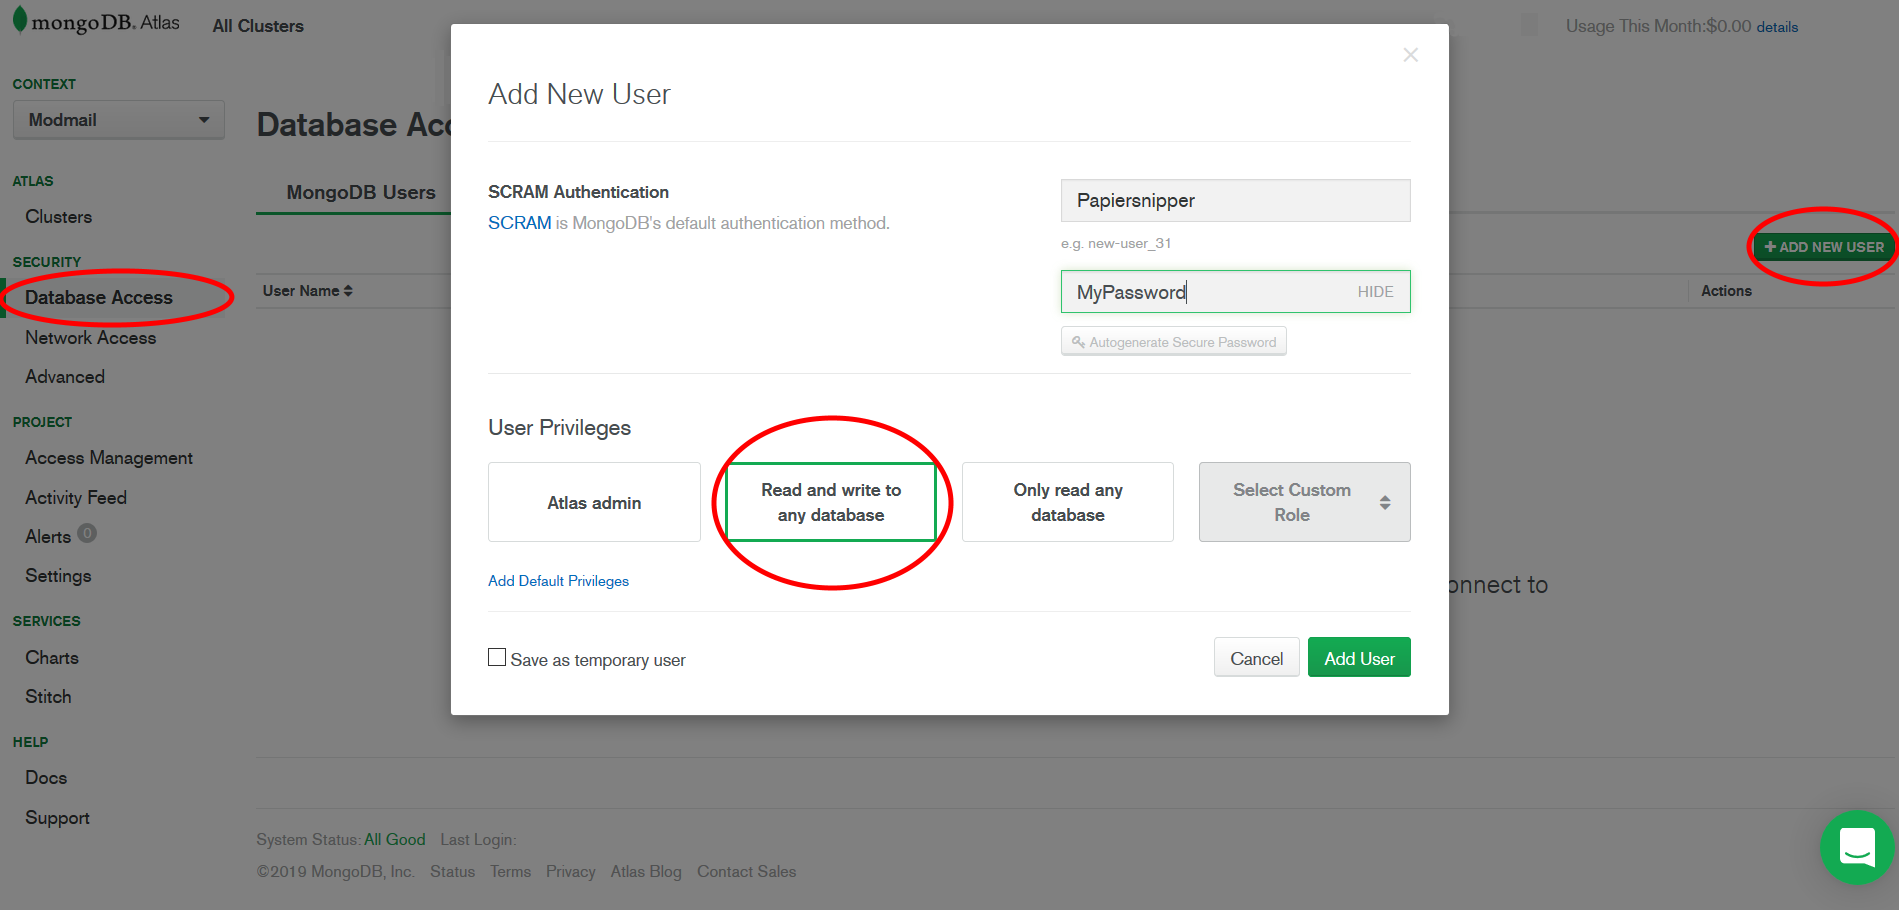Viewport: 1899px width, 910px height.
Task: Open the Modmail context dropdown
Action: [x=118, y=119]
